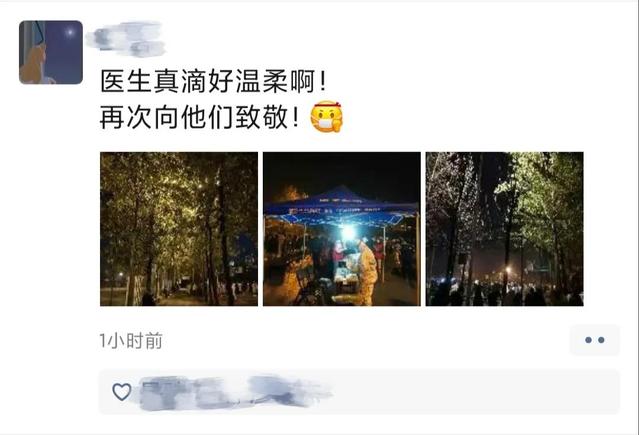Viewport: 639px width, 435px height.
Task: Click the street lamp in the third photo
Action: [508, 270]
